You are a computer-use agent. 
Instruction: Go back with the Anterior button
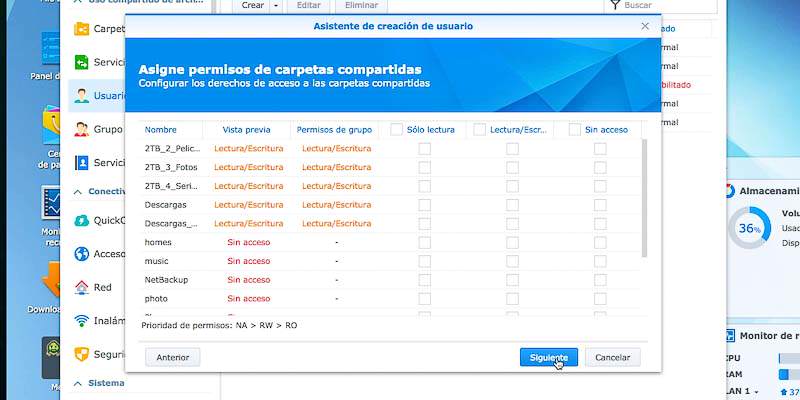(172, 357)
